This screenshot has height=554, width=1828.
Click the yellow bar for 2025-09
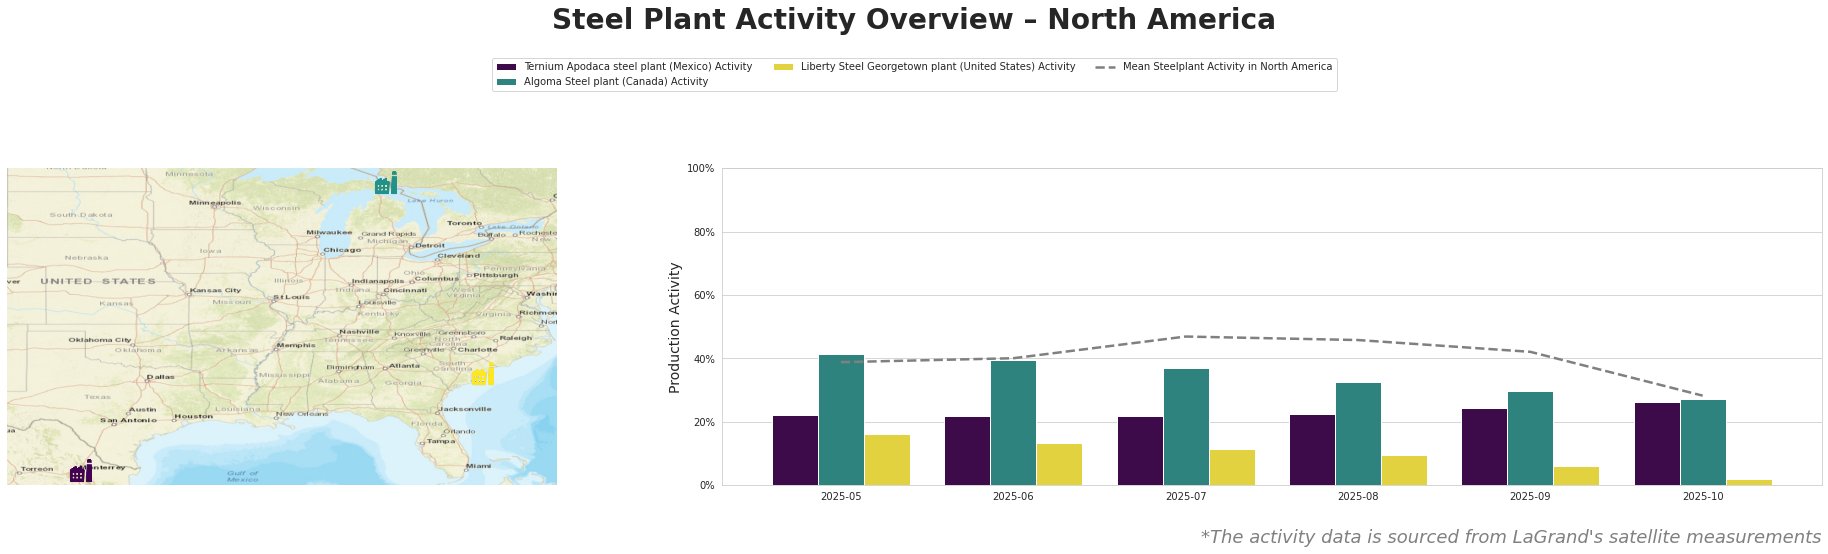[1576, 476]
